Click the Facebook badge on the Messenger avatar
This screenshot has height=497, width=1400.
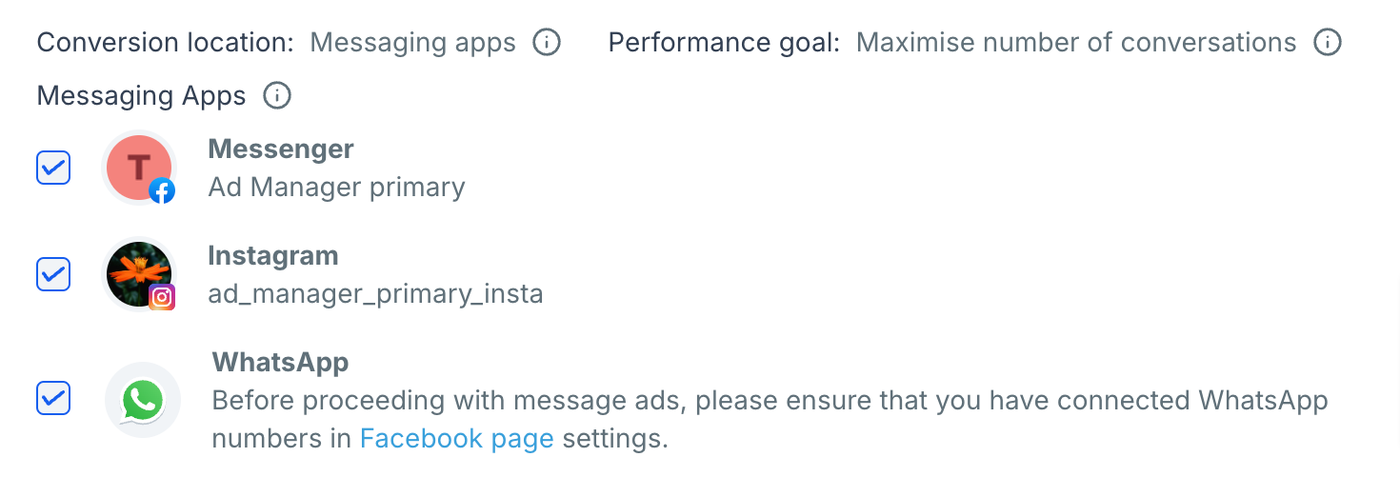(x=162, y=190)
